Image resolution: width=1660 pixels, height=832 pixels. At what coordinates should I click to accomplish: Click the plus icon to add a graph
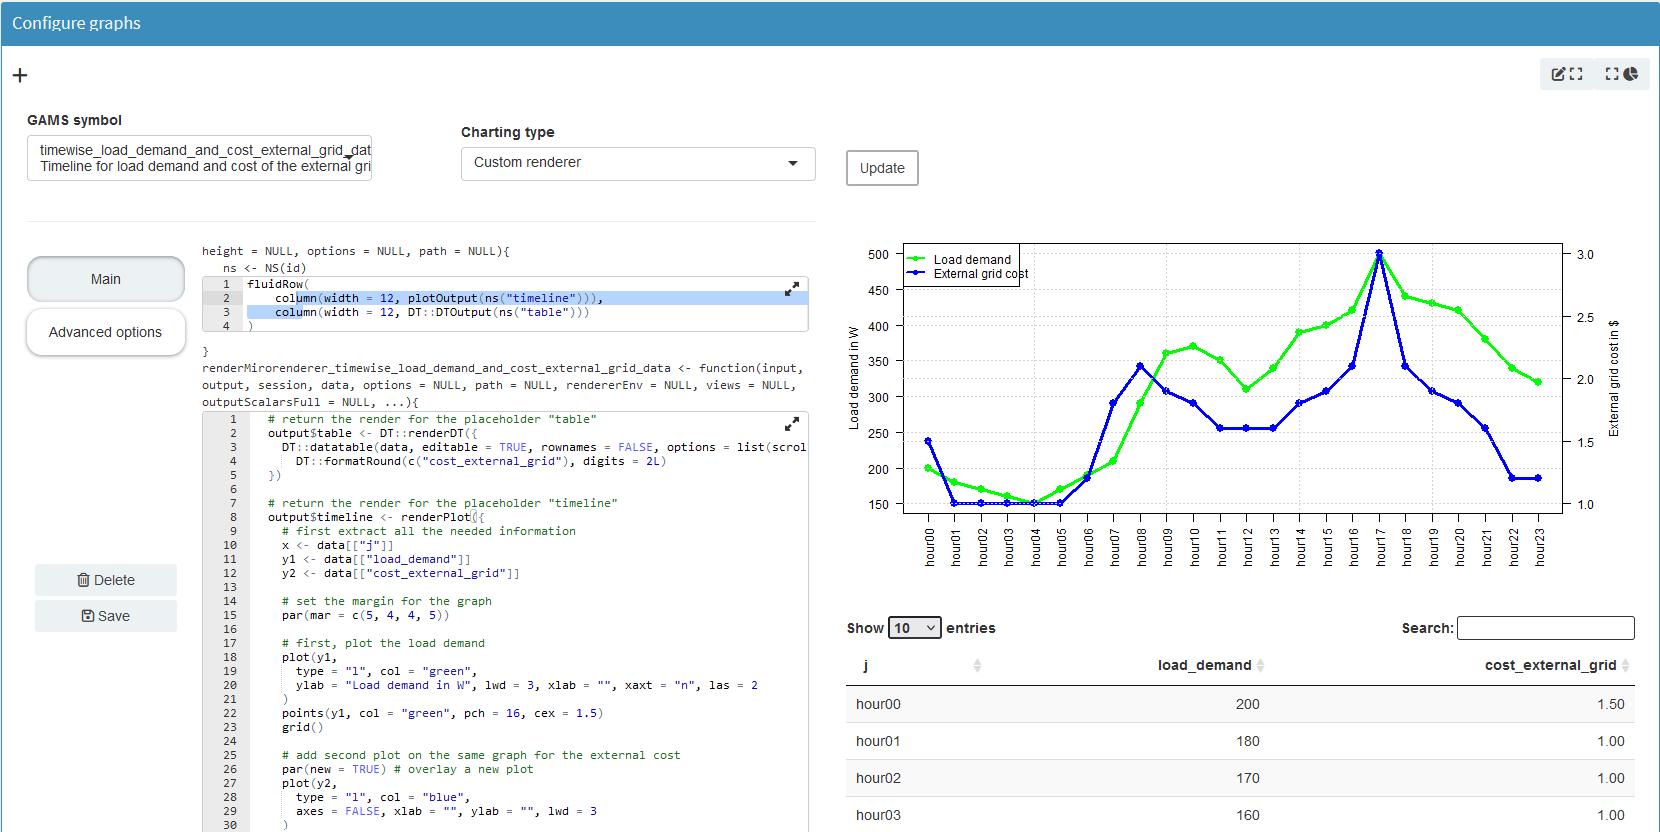(20, 75)
